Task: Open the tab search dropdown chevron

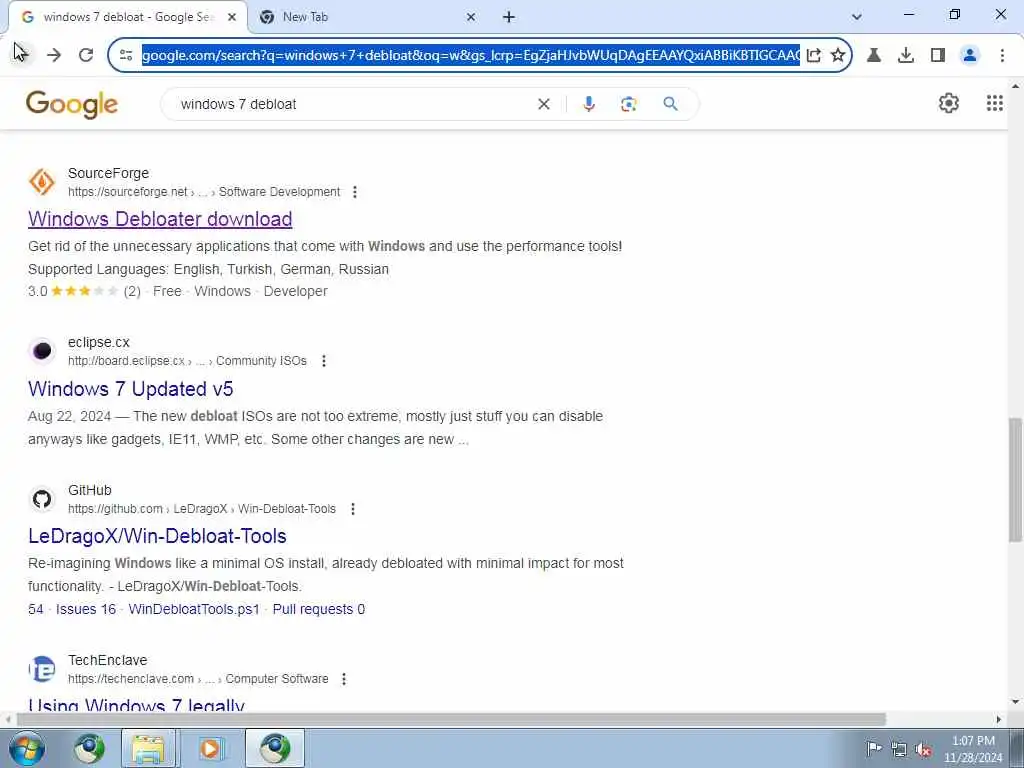Action: coord(856,17)
